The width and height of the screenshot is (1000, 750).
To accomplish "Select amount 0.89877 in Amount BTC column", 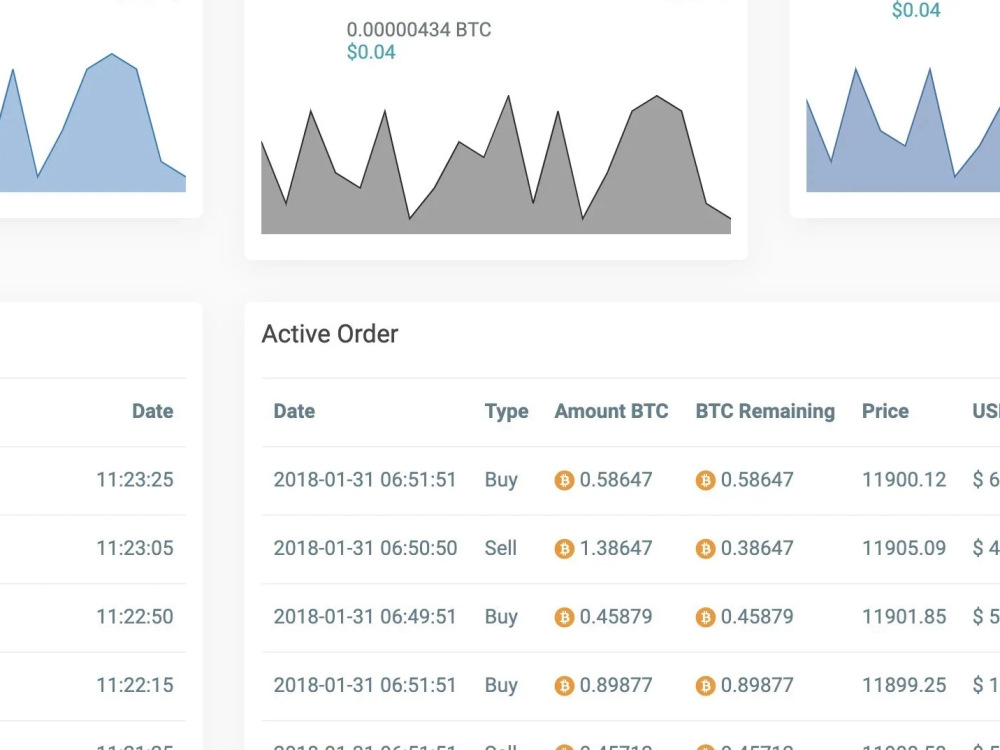I will [616, 686].
